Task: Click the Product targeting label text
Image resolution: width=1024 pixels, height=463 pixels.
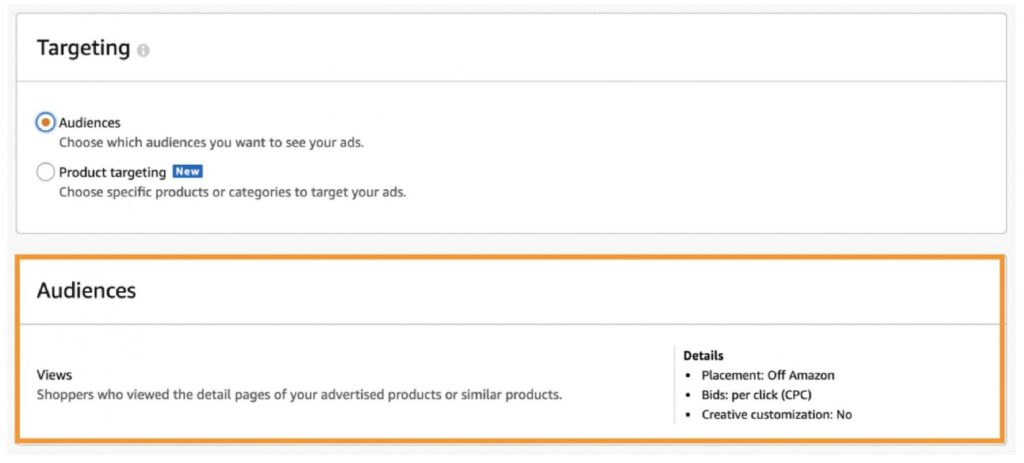Action: pyautogui.click(x=112, y=172)
